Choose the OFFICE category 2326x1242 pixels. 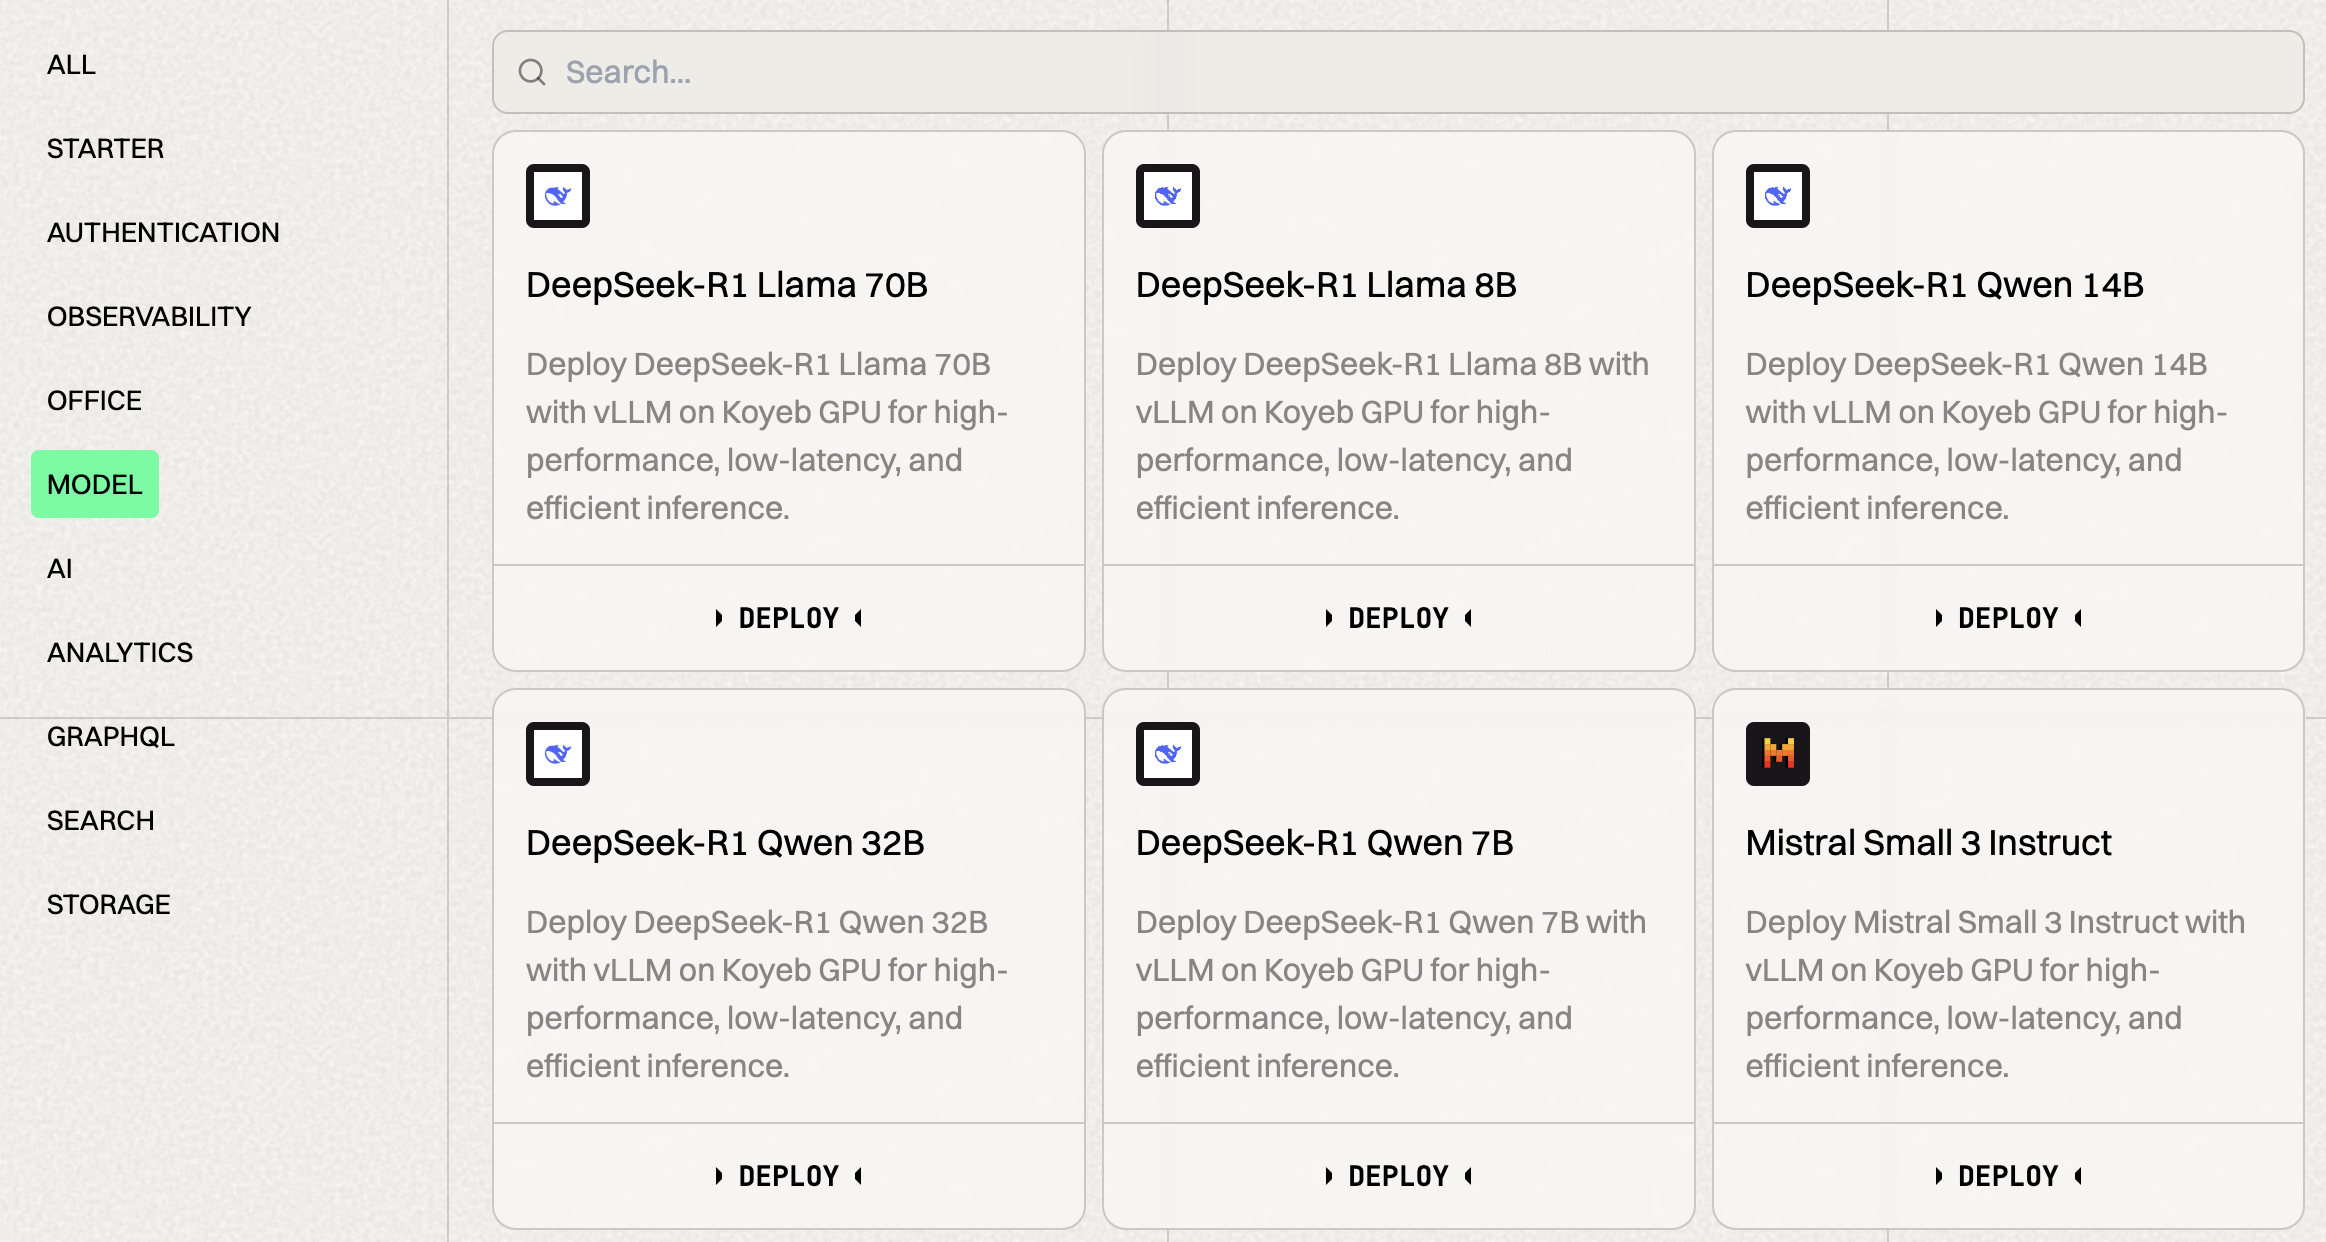tap(94, 401)
